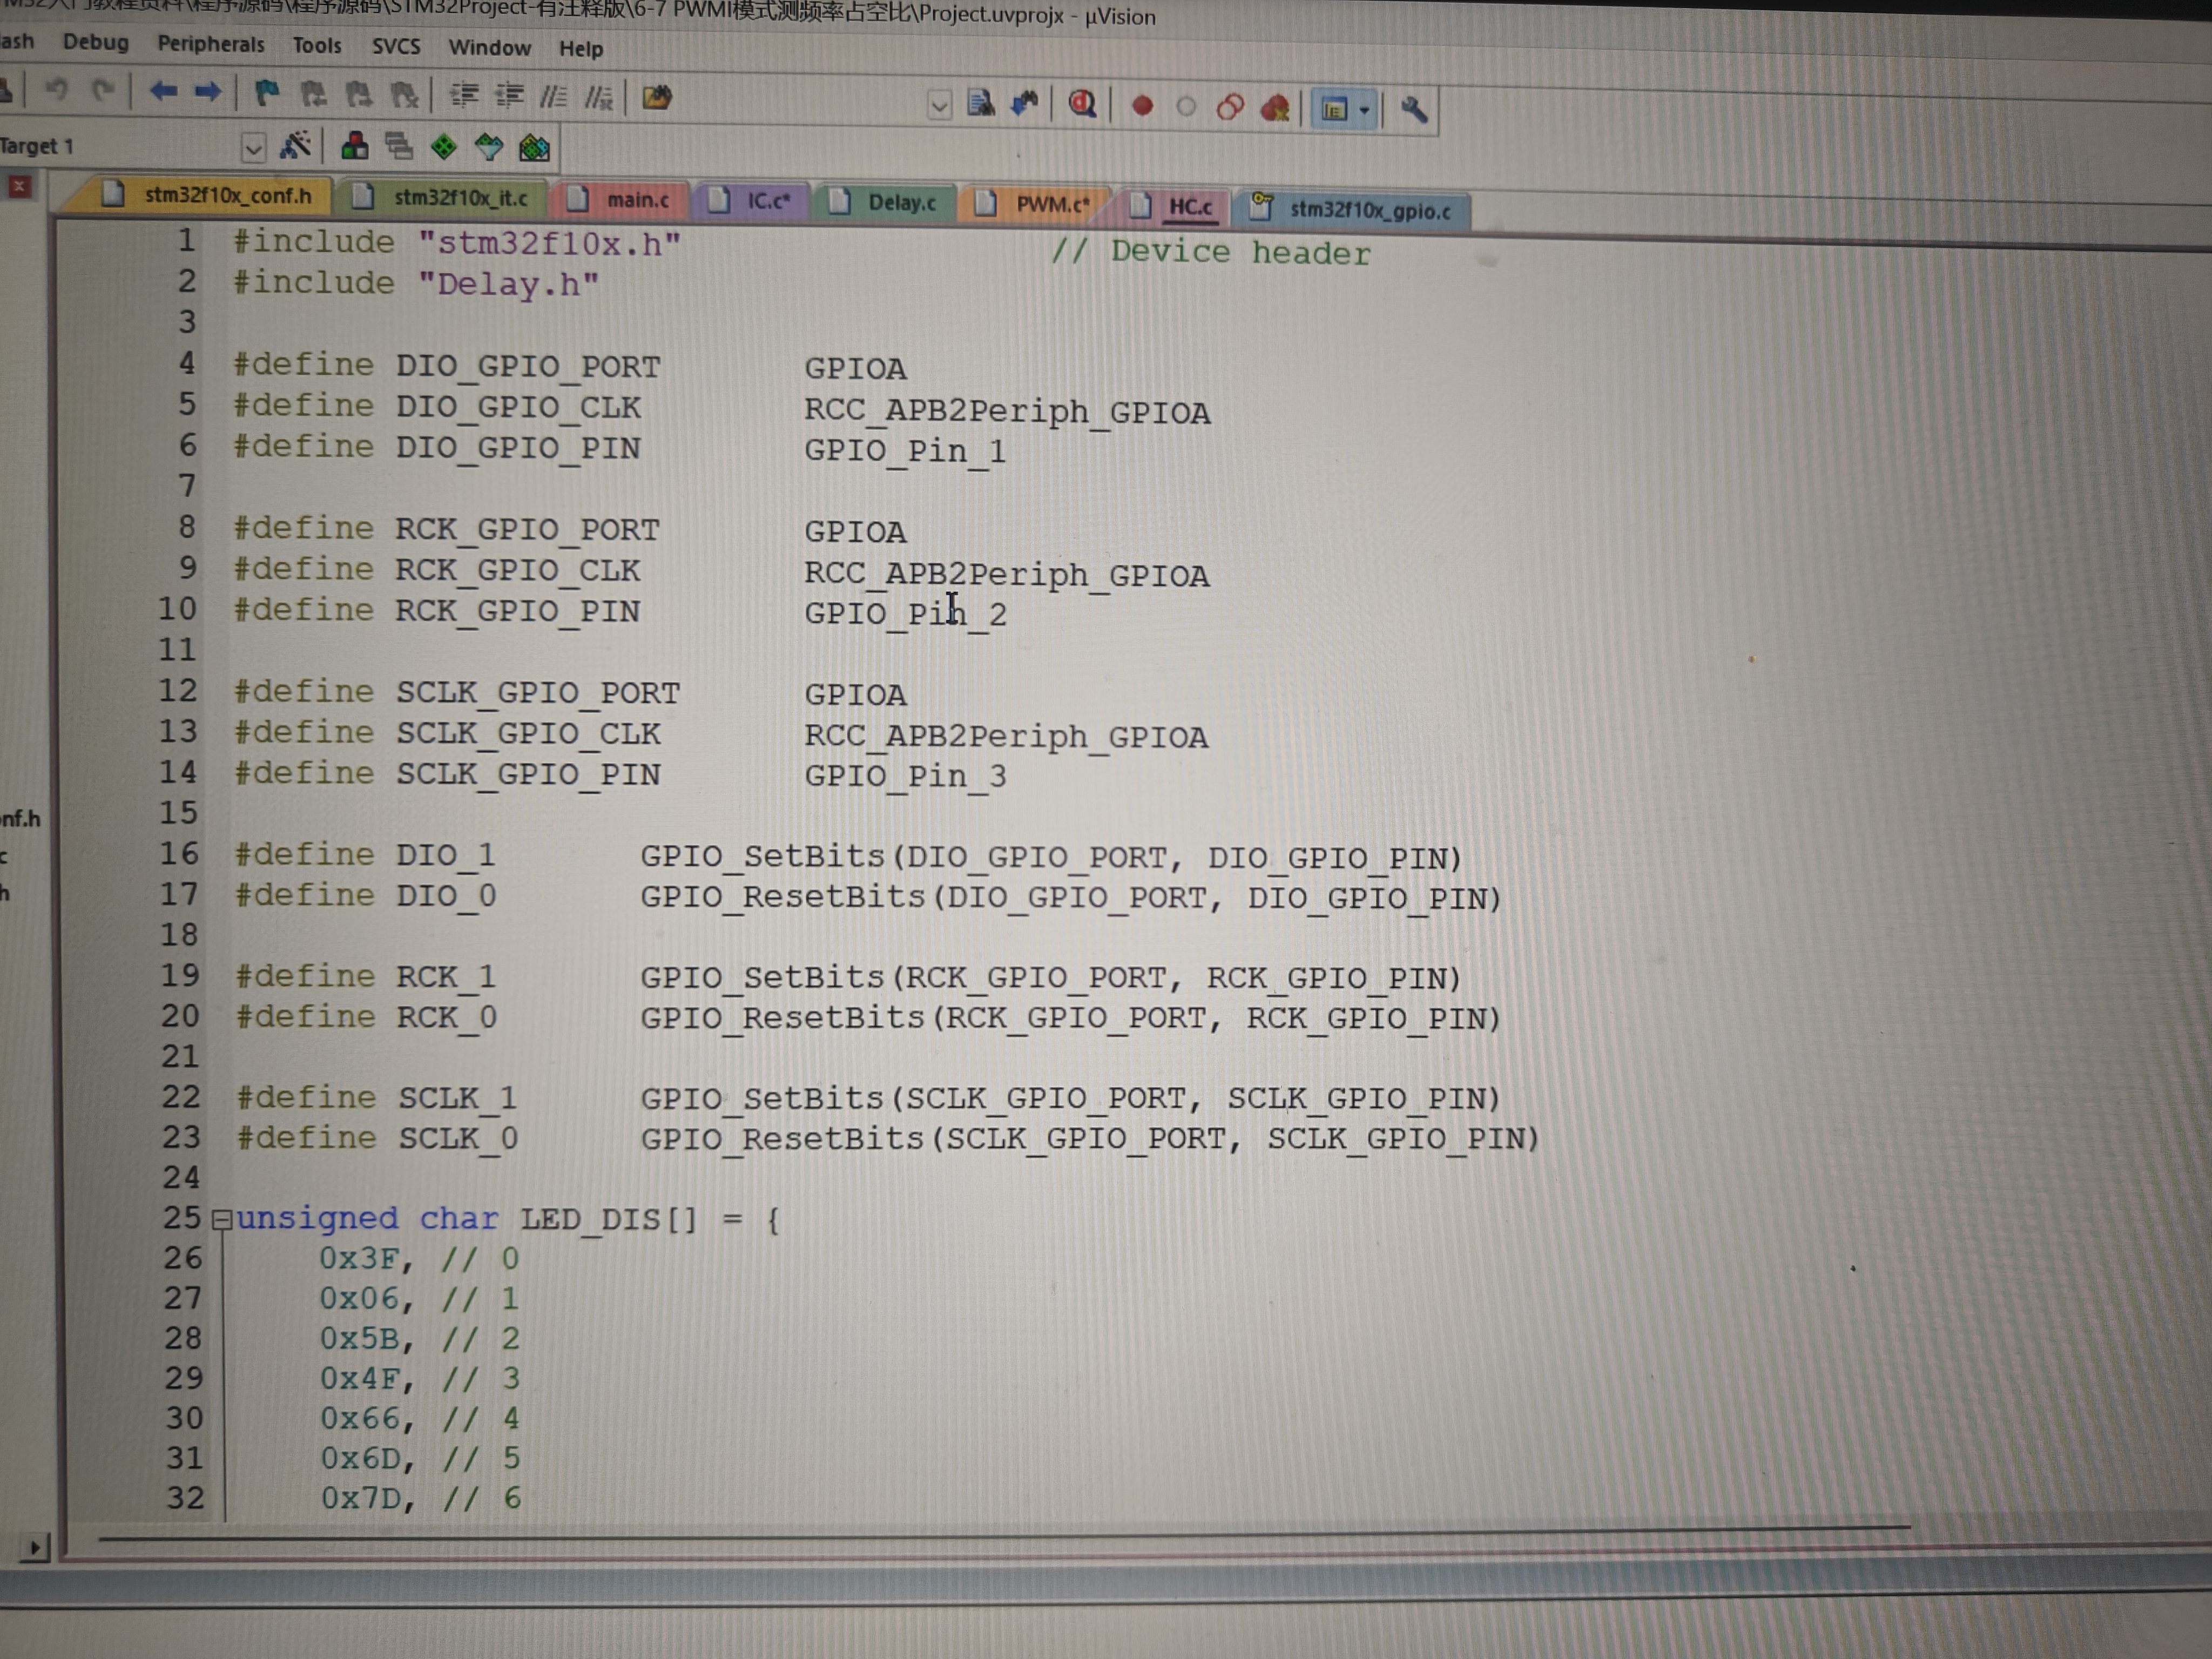
Task: Click Start/Stop Debug Session icon
Action: (1082, 104)
